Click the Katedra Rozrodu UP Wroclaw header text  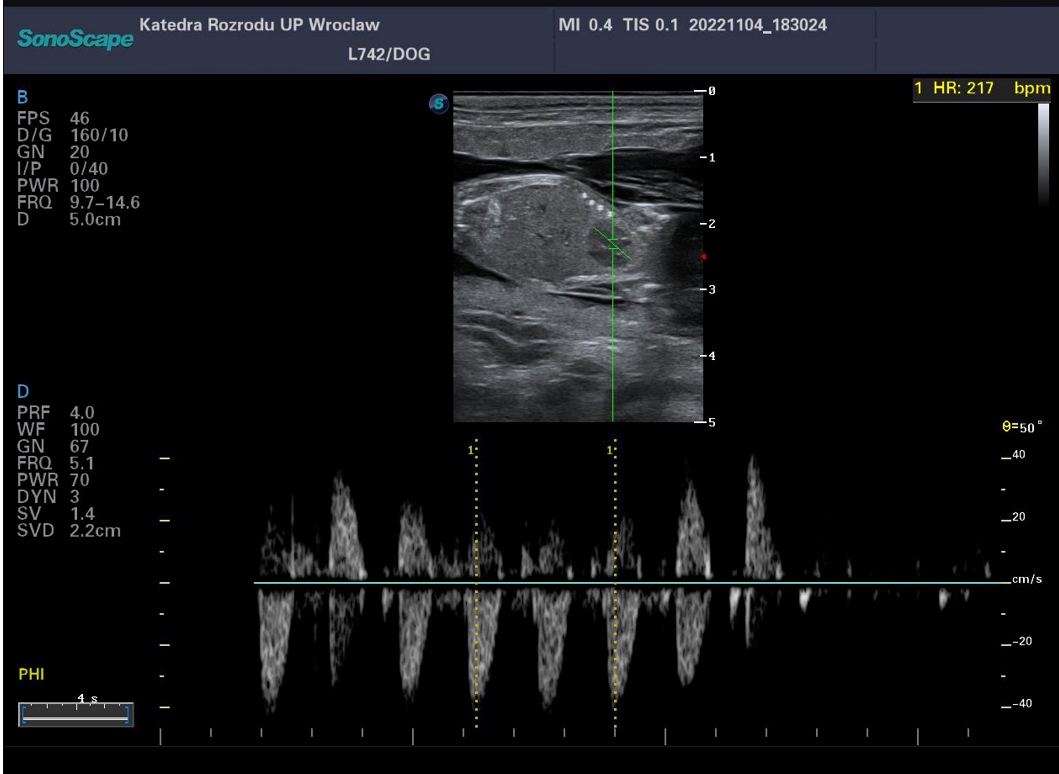259,25
